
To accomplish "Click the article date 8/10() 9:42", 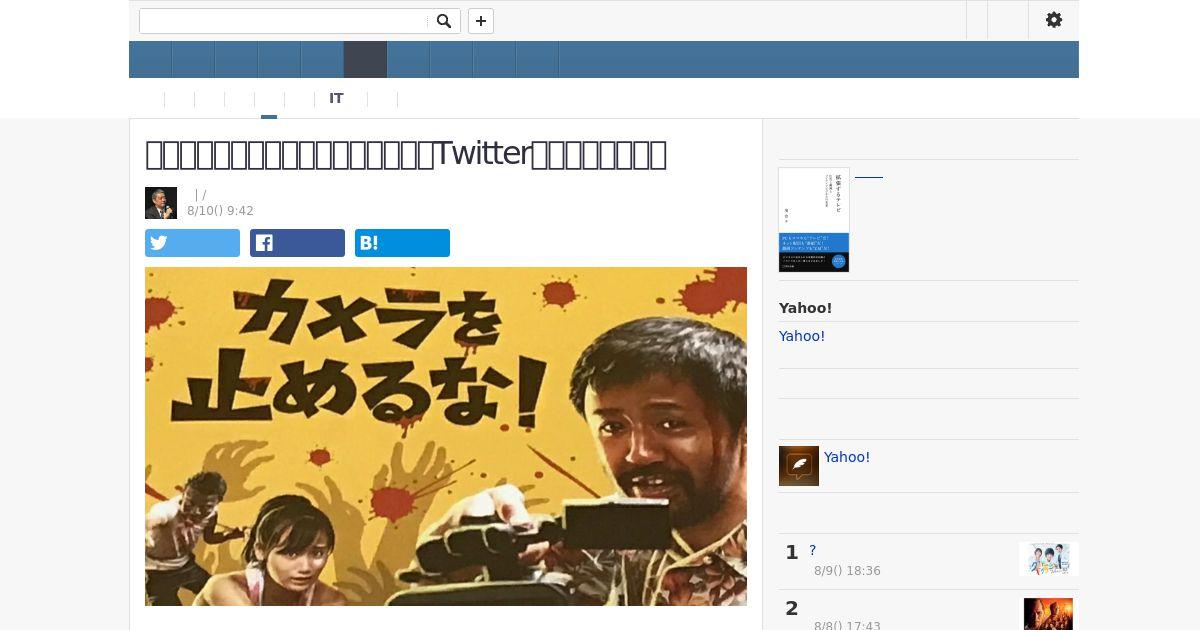I will tap(220, 211).
